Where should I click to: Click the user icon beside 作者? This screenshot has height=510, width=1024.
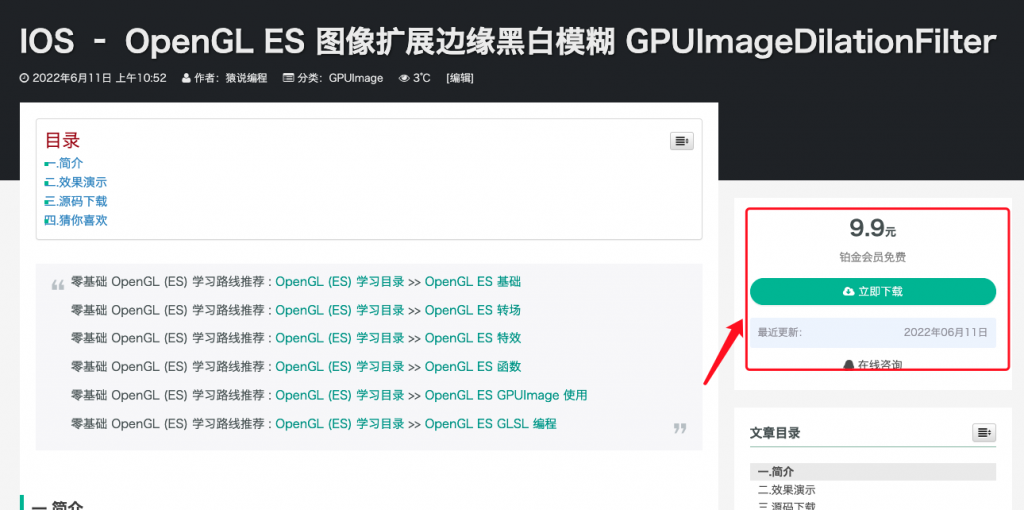tap(186, 78)
